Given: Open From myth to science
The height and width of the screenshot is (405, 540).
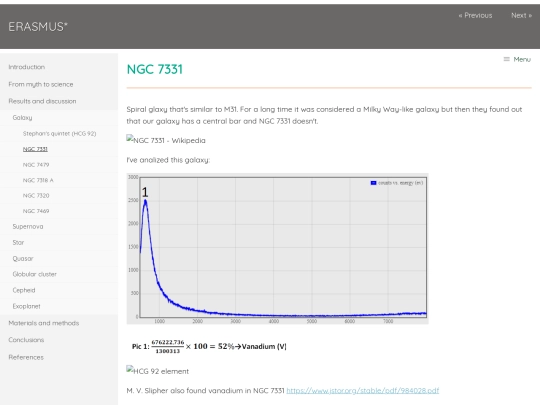Looking at the screenshot, I should click(x=41, y=84).
